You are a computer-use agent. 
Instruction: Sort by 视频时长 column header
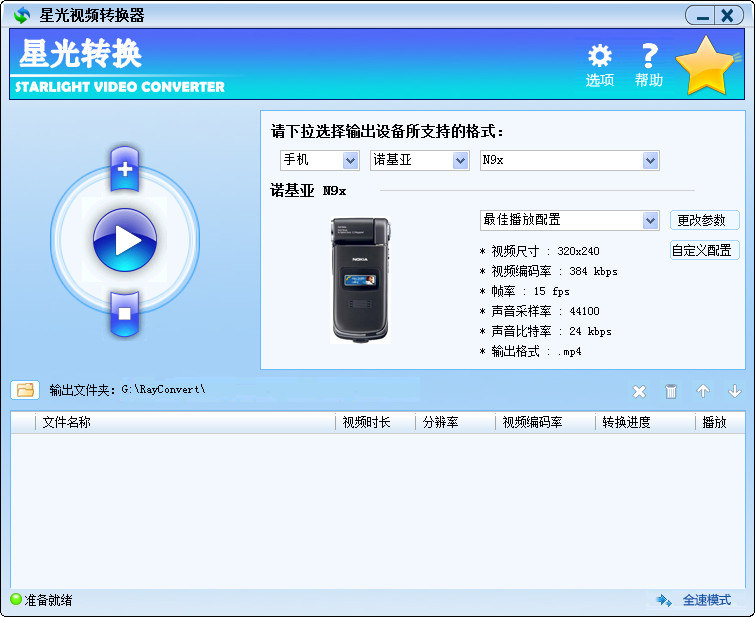pos(376,422)
